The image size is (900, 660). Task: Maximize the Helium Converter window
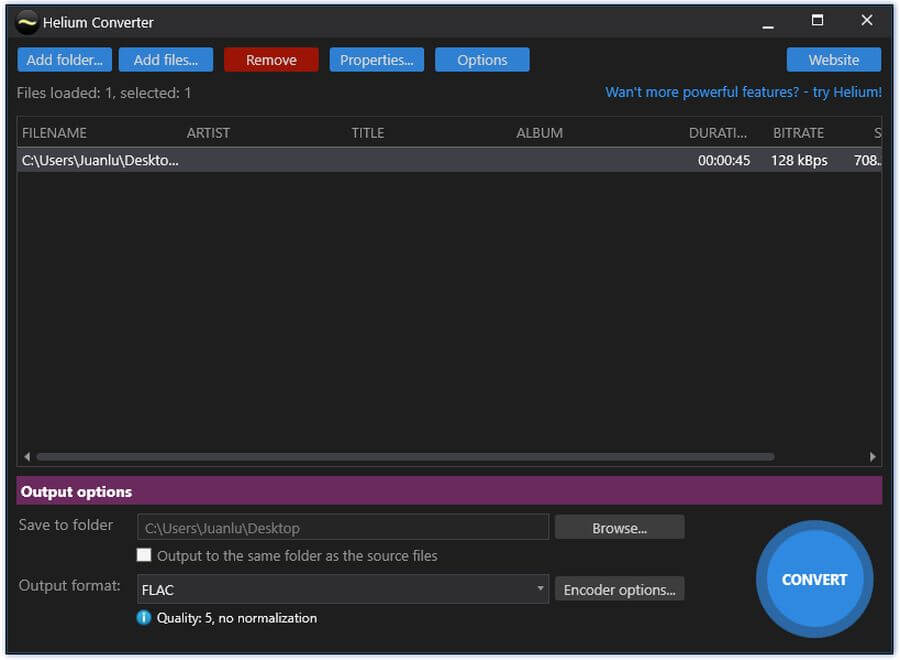pos(817,21)
